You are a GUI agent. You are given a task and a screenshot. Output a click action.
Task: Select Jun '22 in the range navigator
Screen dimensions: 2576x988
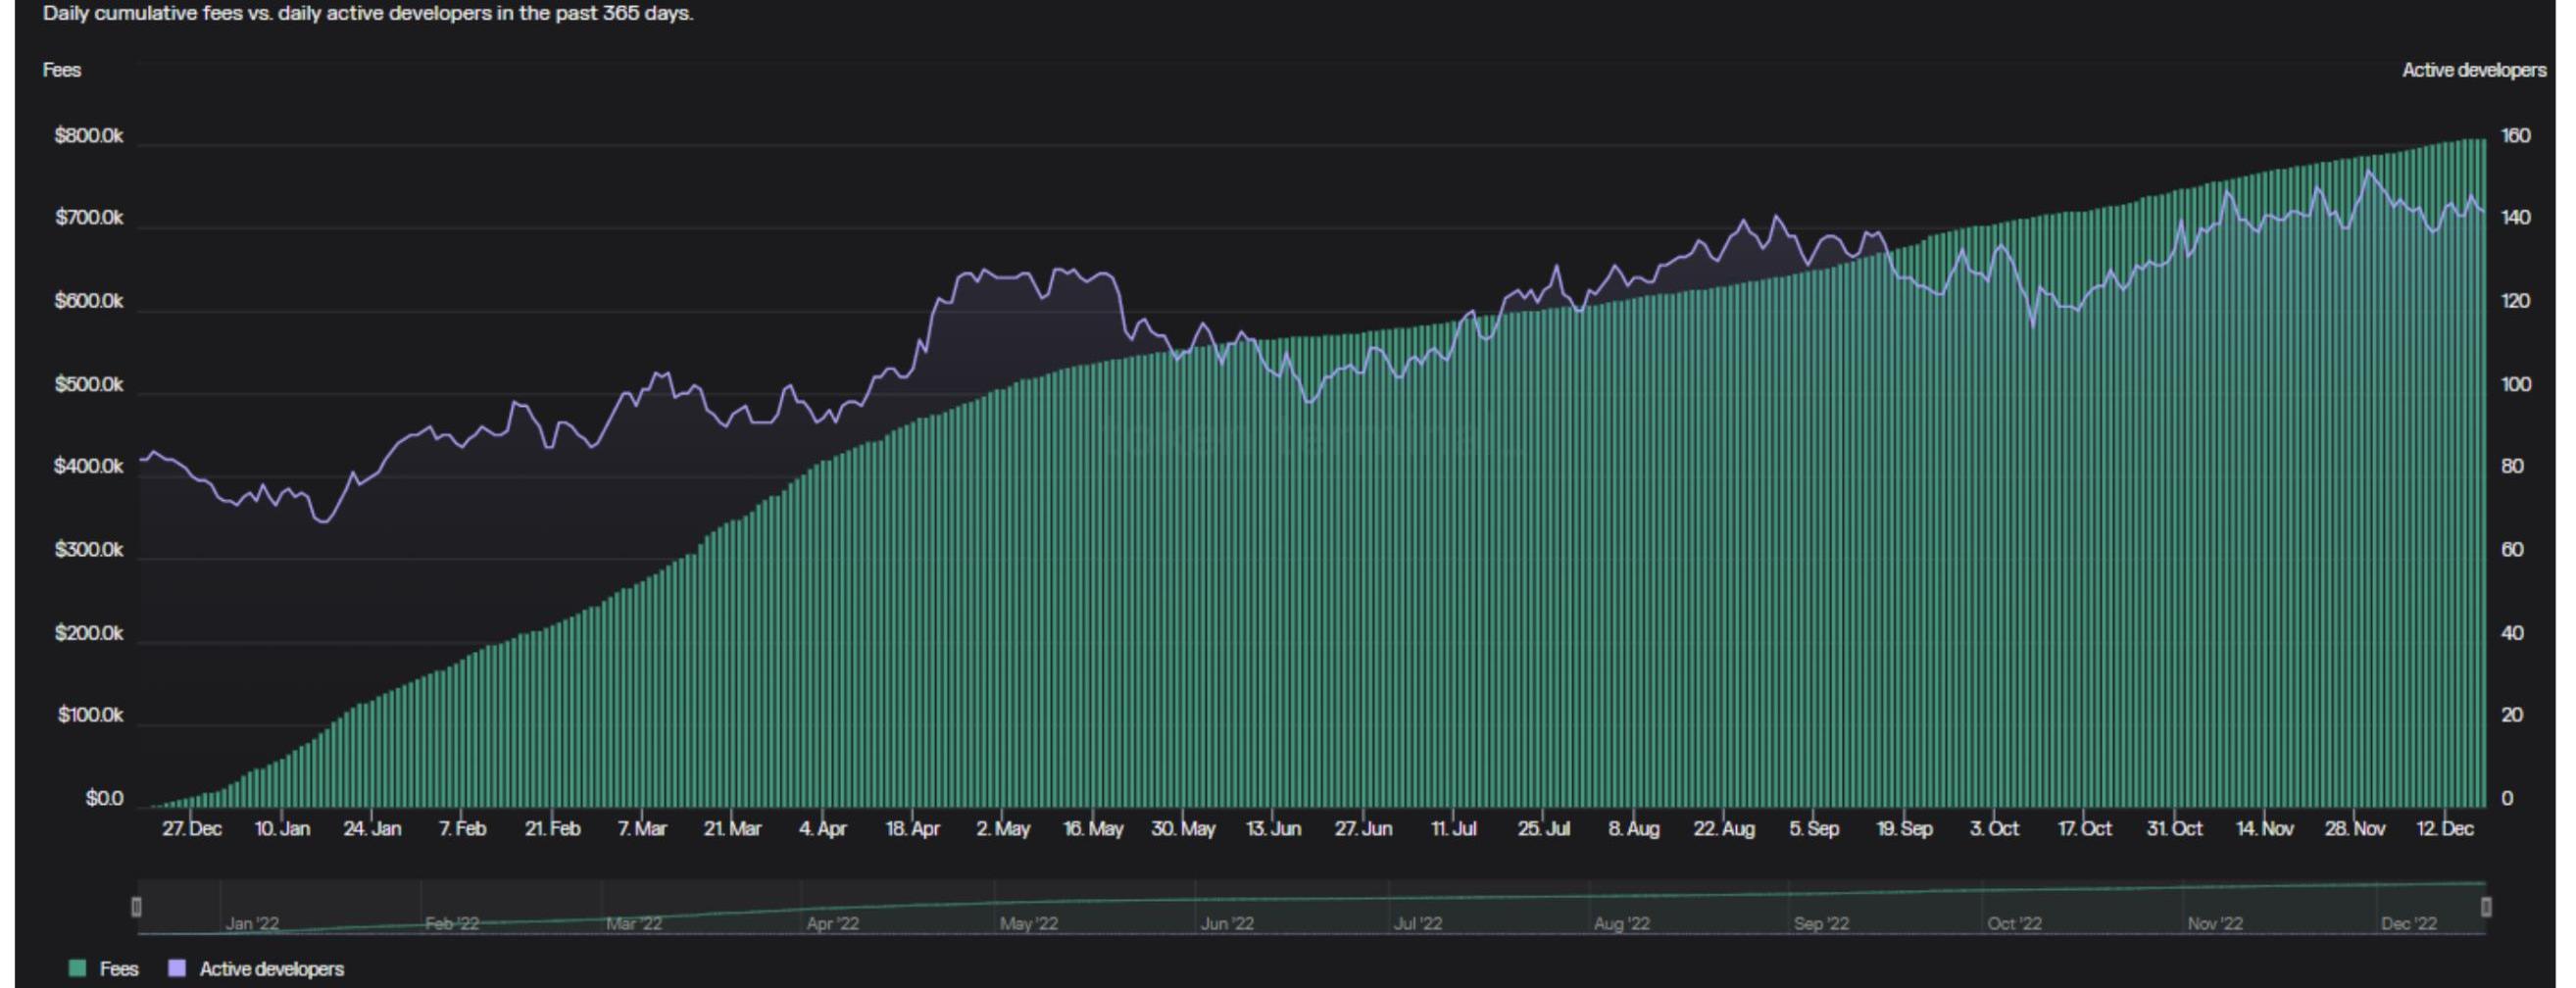[1226, 923]
